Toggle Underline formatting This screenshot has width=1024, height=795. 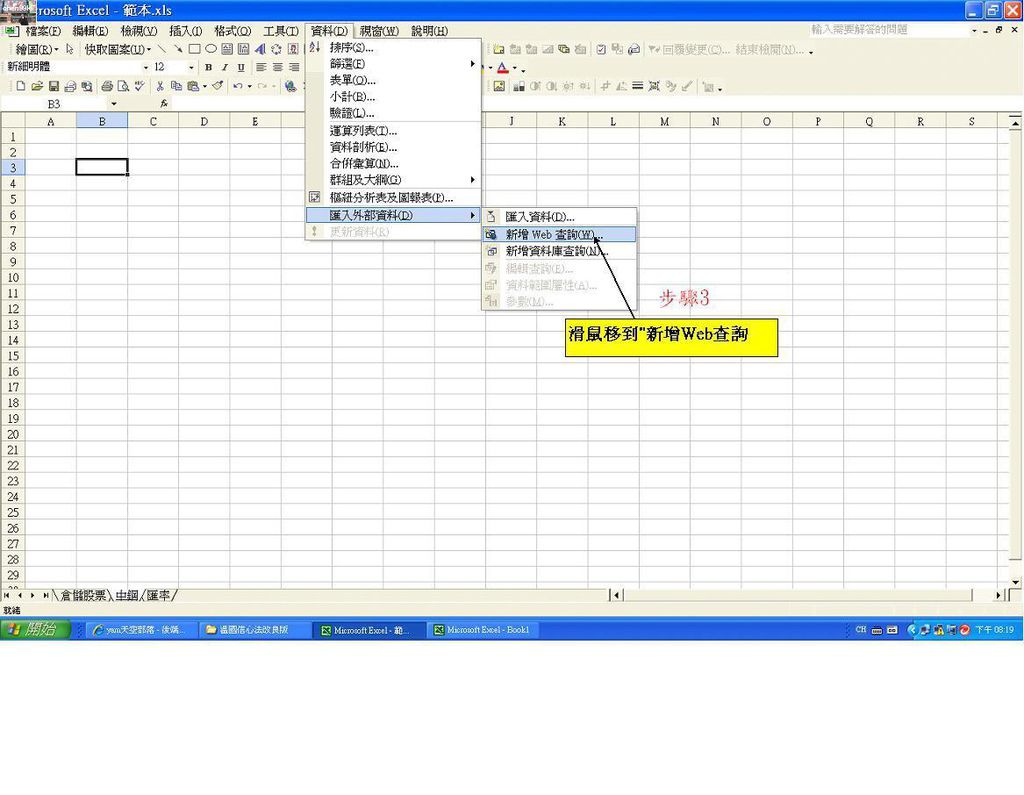[x=241, y=67]
